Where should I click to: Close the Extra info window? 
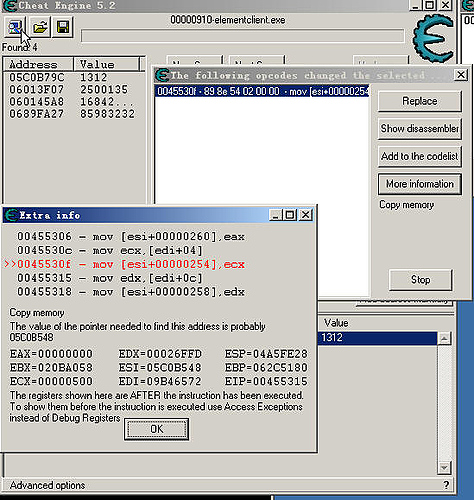pyautogui.click(x=306, y=215)
